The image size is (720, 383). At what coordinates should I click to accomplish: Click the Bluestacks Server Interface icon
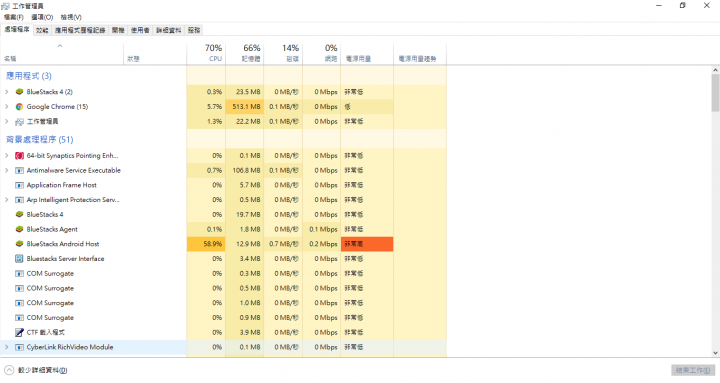[19, 259]
